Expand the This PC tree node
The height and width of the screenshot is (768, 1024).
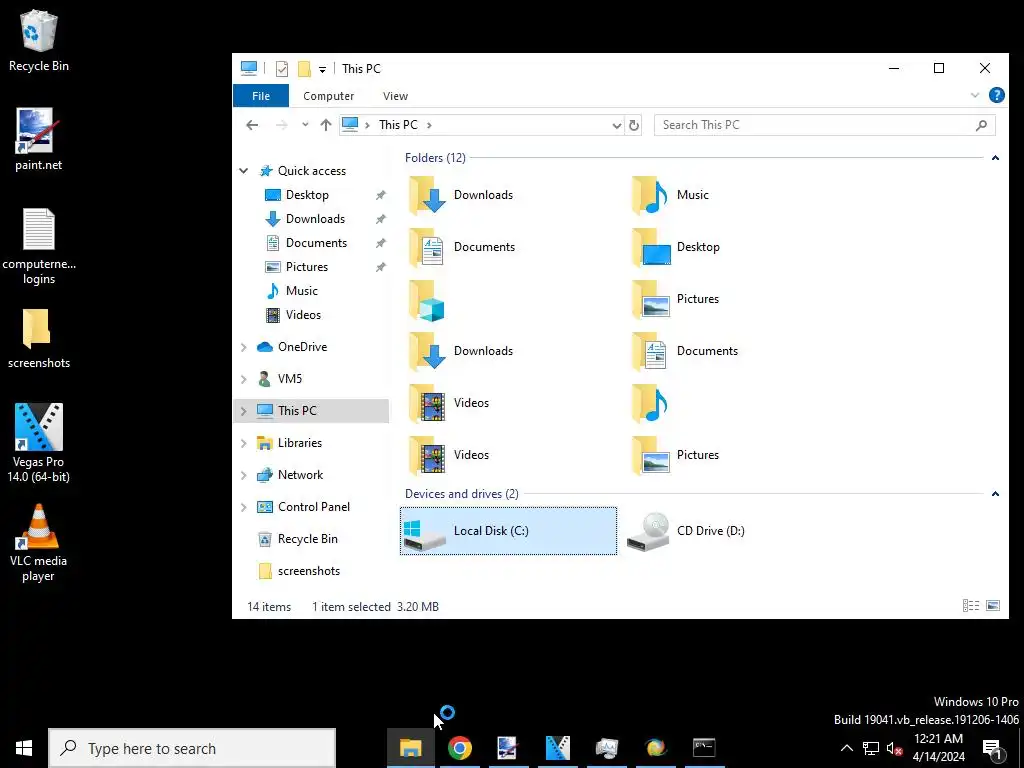click(x=244, y=411)
